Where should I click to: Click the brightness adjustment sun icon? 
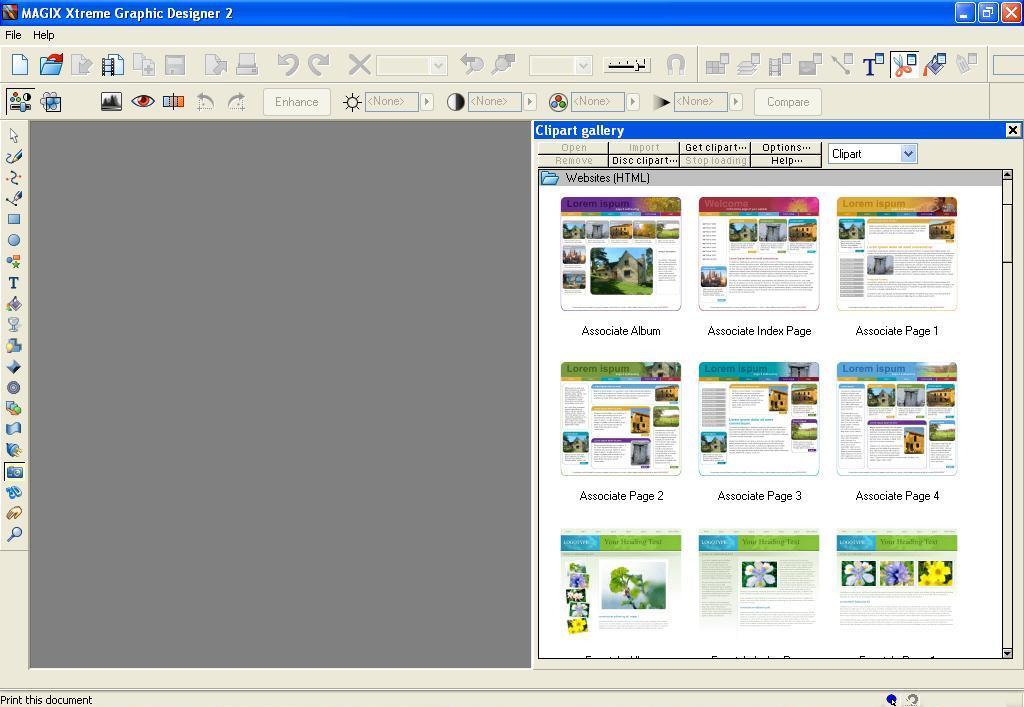(x=352, y=101)
